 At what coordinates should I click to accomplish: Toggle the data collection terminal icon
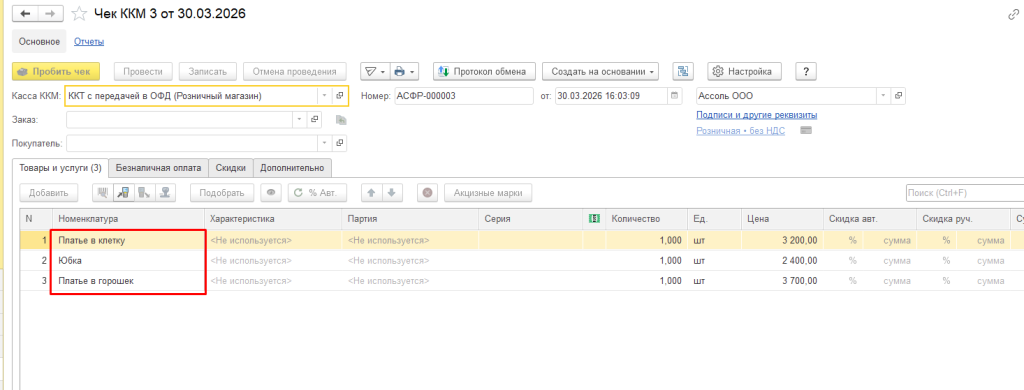pyautogui.click(x=123, y=193)
